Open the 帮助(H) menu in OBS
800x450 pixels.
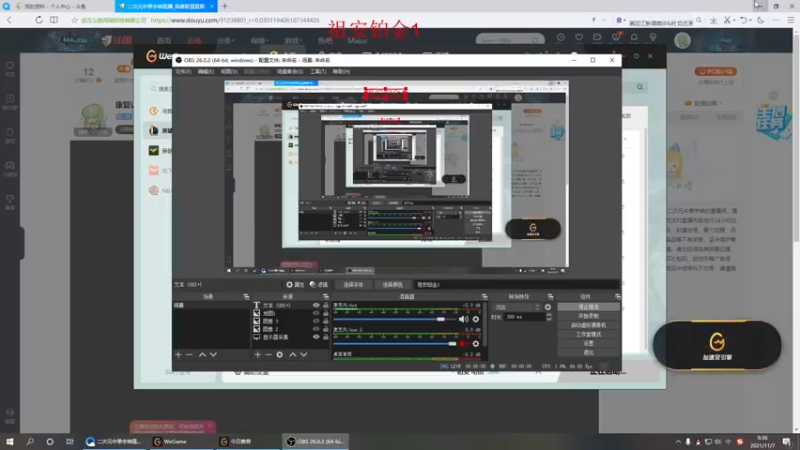pyautogui.click(x=341, y=71)
